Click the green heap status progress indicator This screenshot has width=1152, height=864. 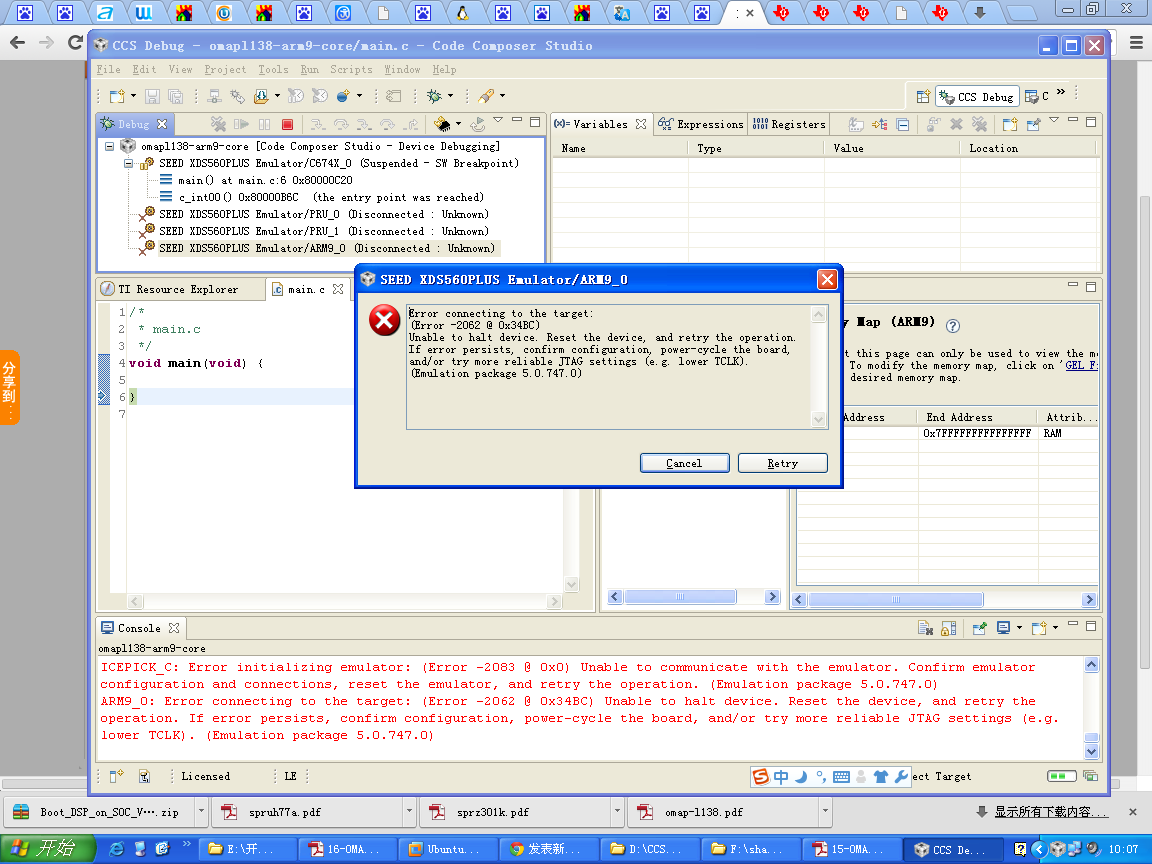tap(1061, 776)
